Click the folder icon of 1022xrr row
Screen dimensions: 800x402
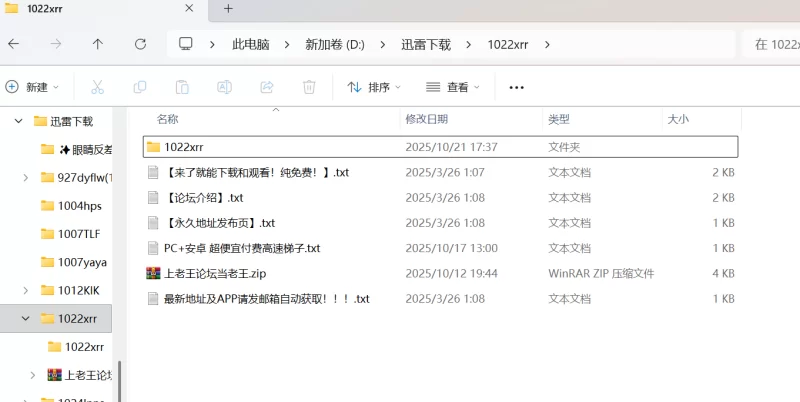click(153, 147)
